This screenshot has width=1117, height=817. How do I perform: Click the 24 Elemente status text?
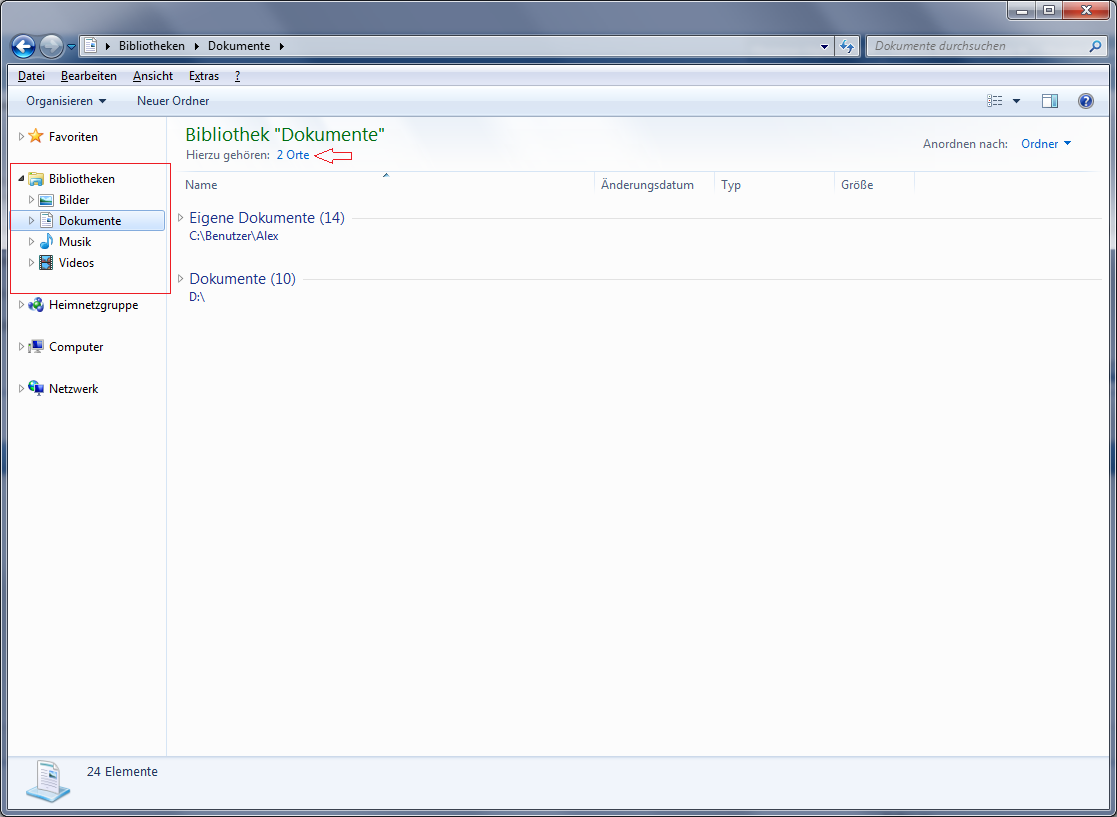pos(122,771)
